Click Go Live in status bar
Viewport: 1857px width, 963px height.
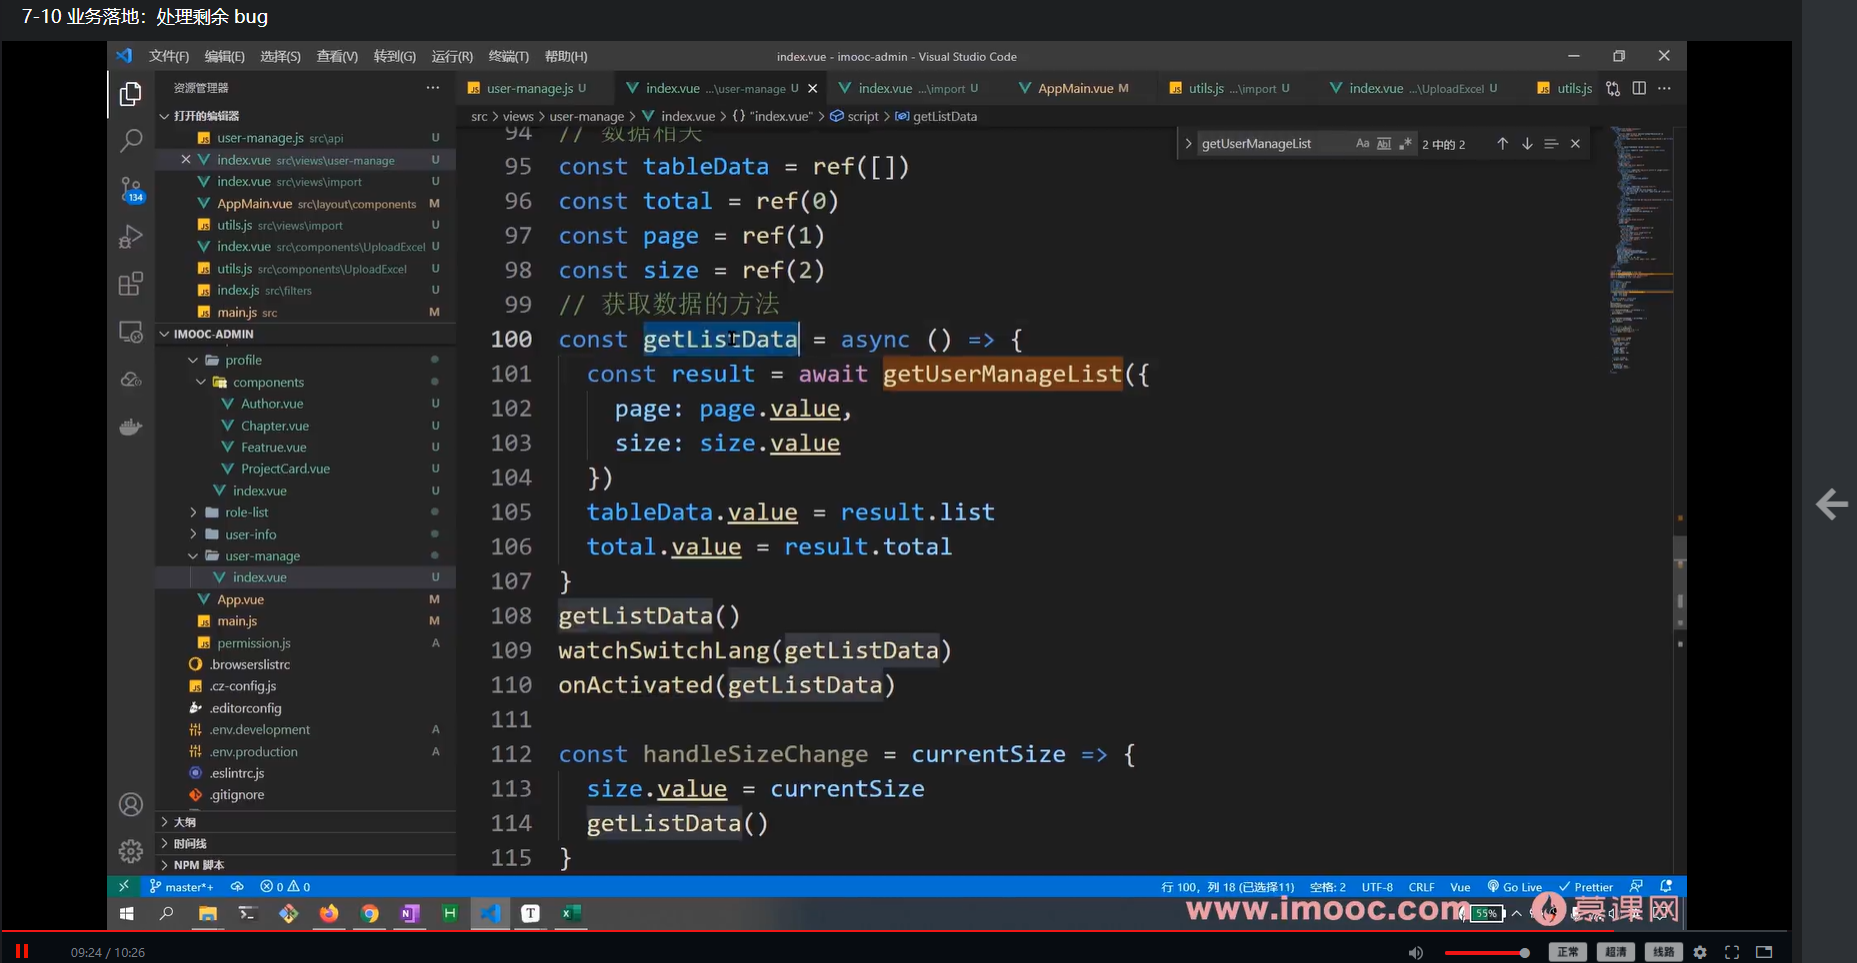point(1515,887)
